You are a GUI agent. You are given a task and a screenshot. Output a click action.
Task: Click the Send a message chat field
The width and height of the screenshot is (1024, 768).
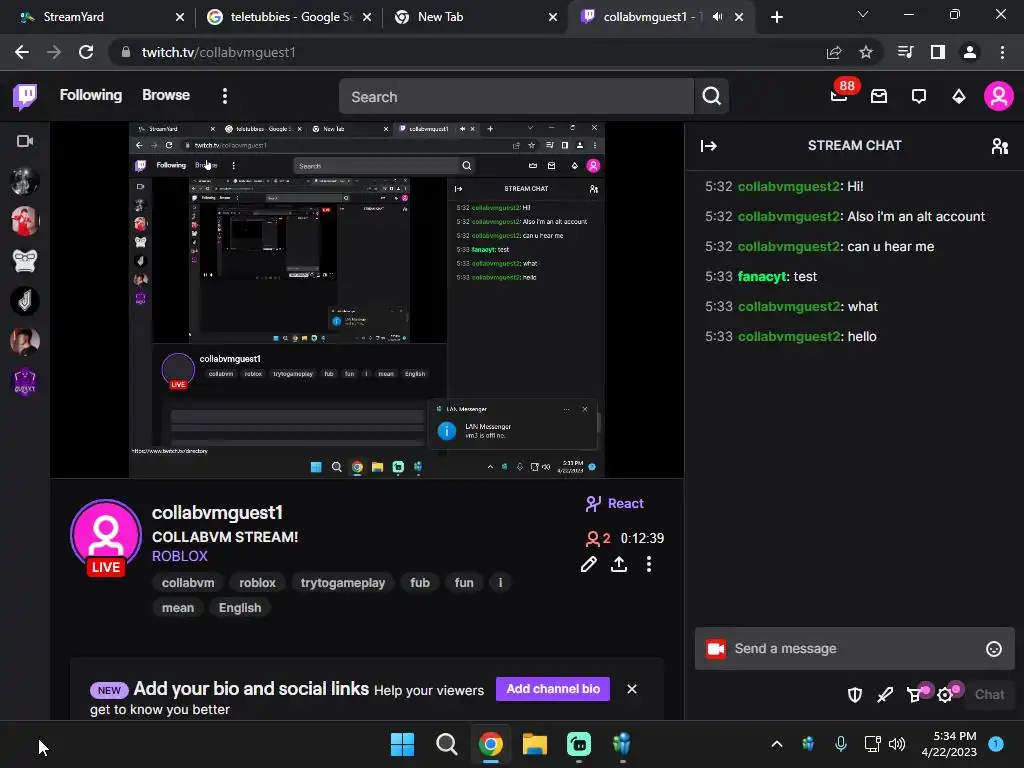854,648
